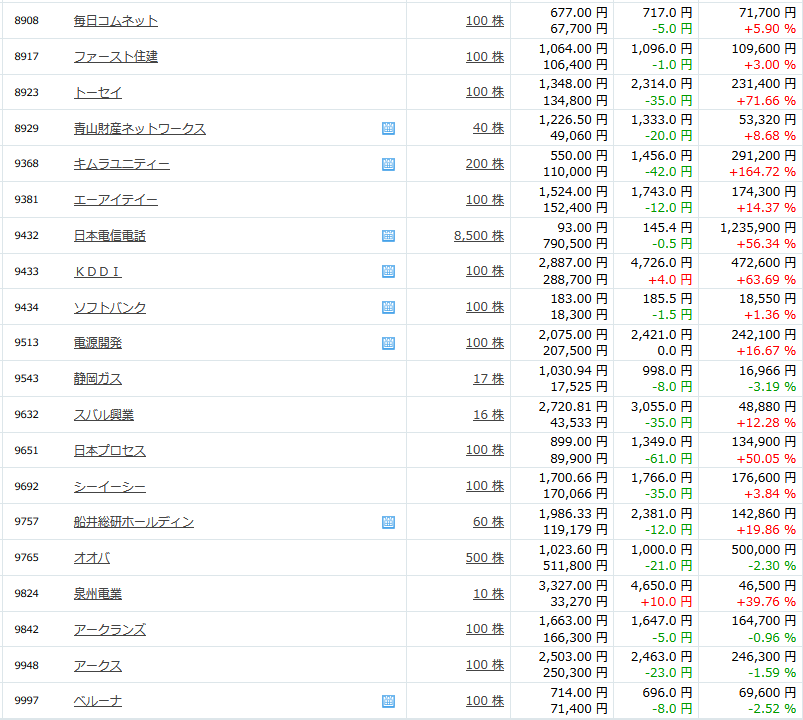803x720 pixels.
Task: Click the 2,887.00 円 acquisition price
Action: [x=573, y=263]
